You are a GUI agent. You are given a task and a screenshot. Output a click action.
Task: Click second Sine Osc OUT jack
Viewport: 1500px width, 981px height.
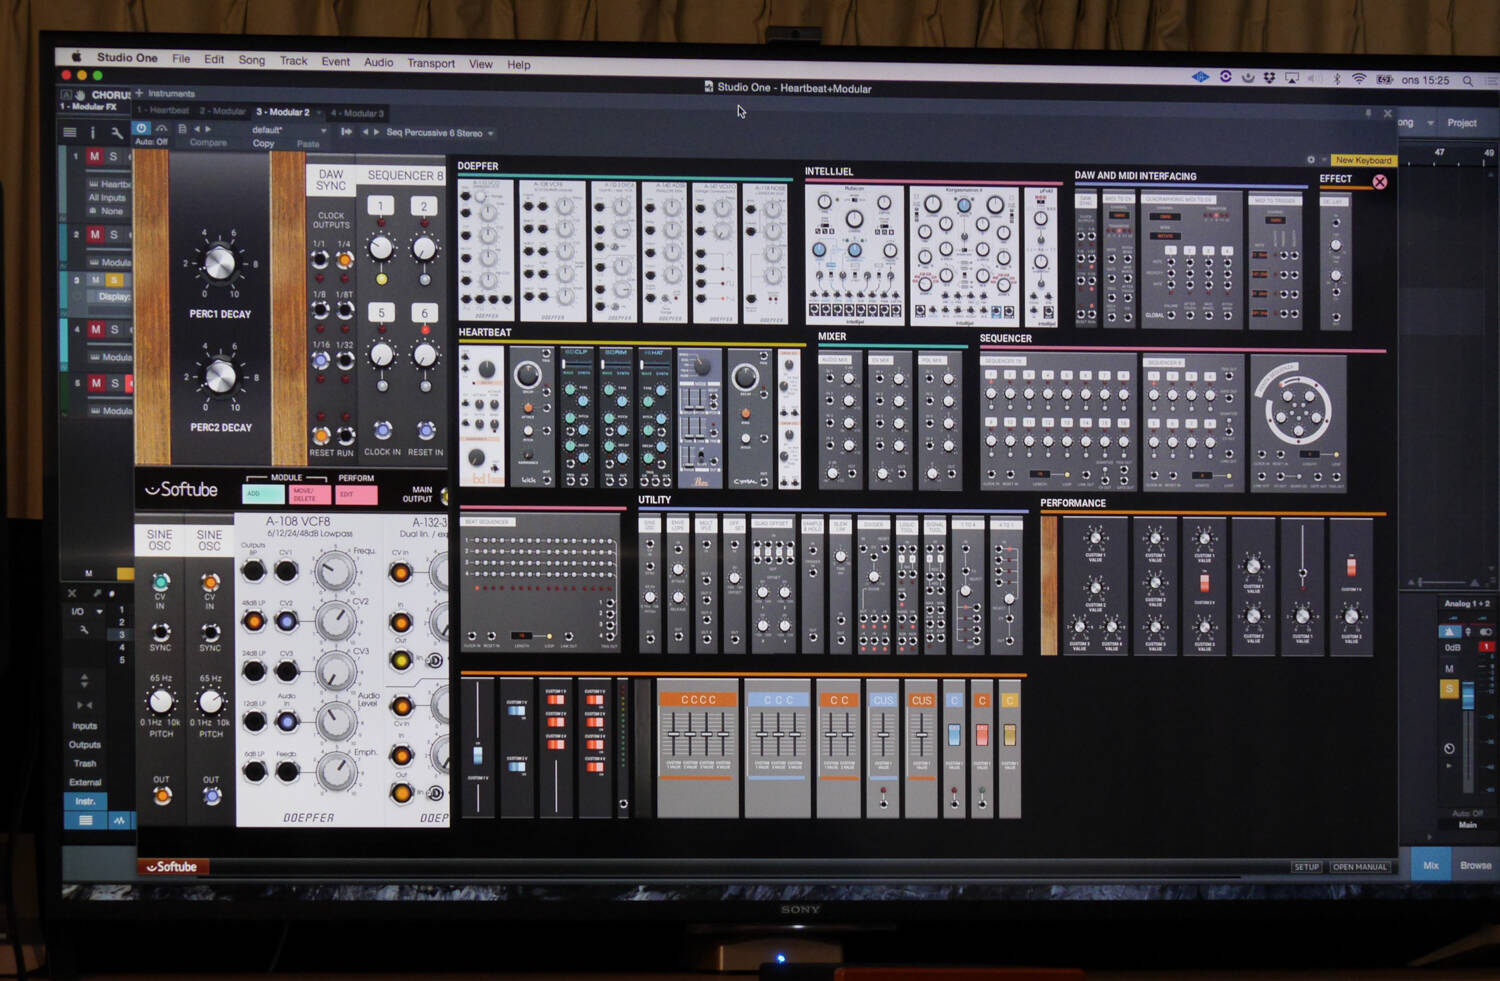click(211, 796)
